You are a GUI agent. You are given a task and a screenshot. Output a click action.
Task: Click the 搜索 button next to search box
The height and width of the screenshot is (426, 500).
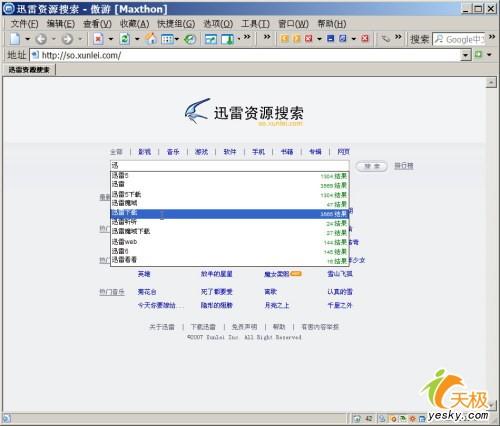pos(371,166)
